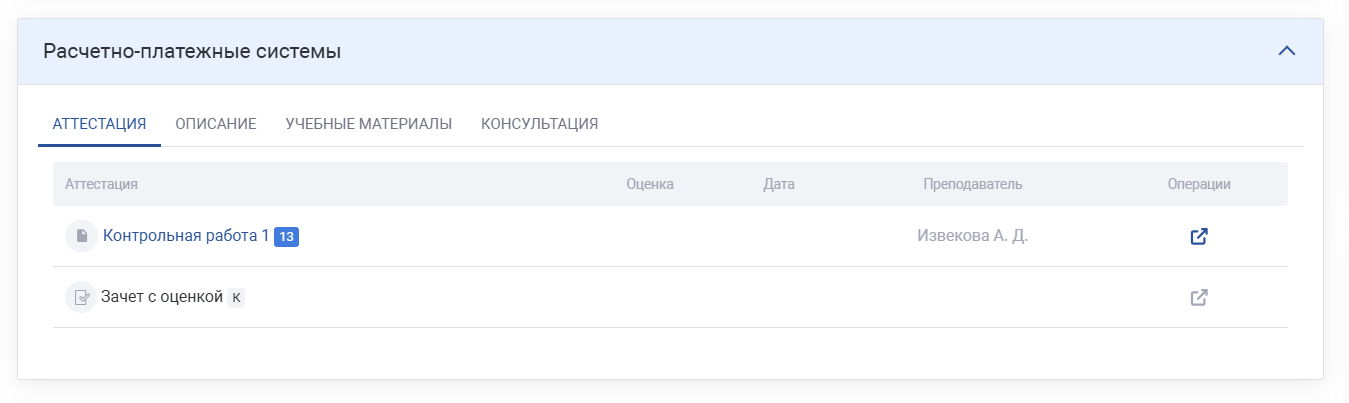Screen dimensions: 1349x403
Task: Click the Расчетно-платежные системы header title
Action: tap(192, 51)
